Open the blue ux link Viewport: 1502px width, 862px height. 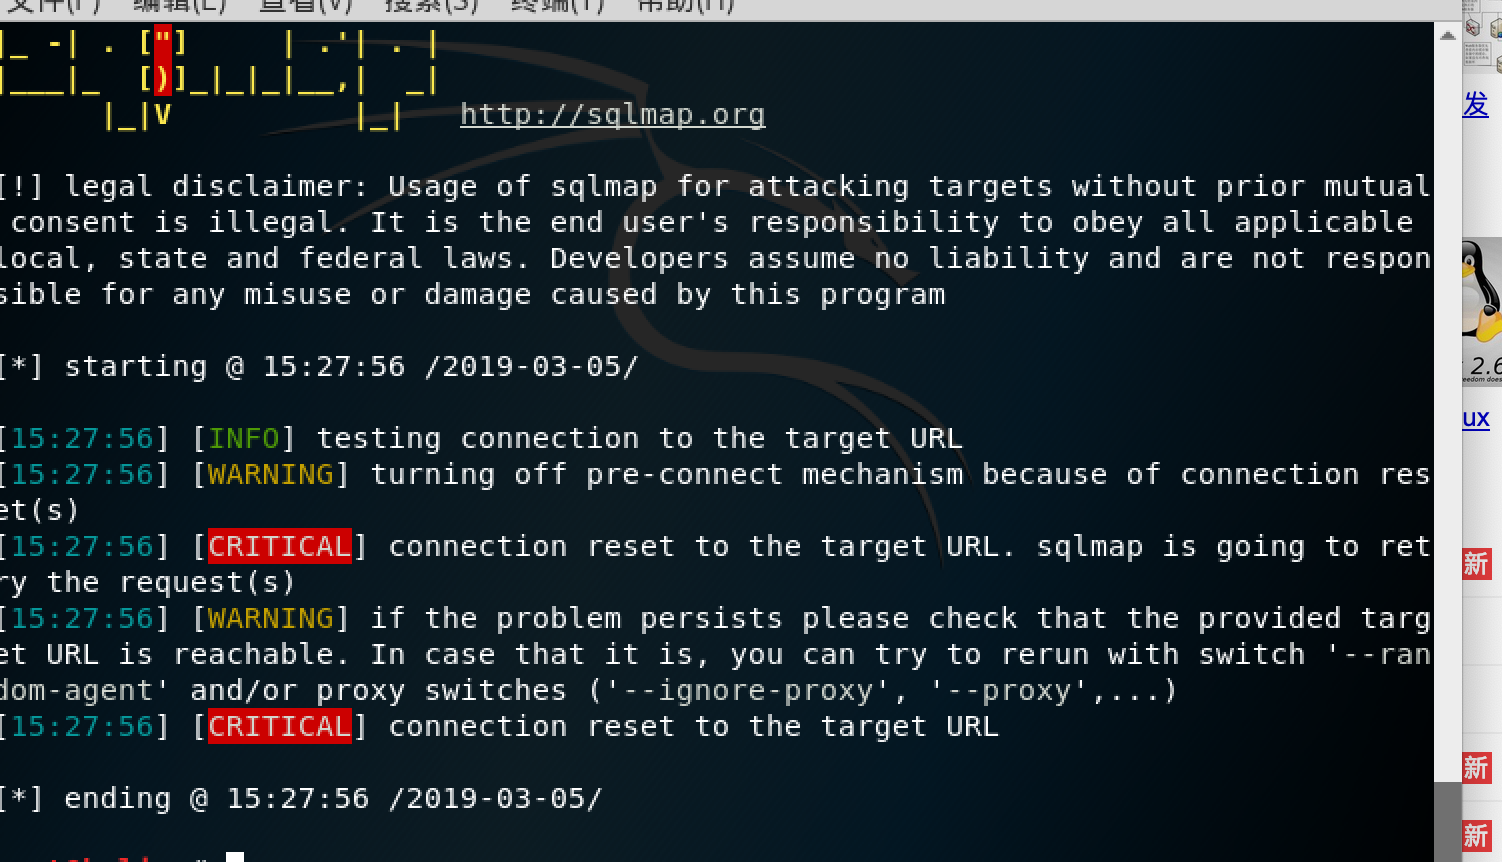tap(1476, 418)
